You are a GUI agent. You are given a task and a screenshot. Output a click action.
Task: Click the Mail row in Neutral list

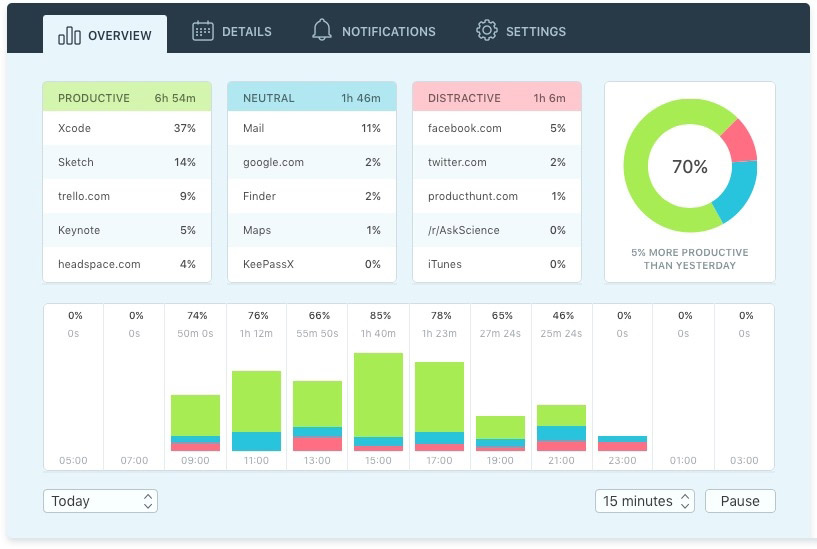click(312, 128)
